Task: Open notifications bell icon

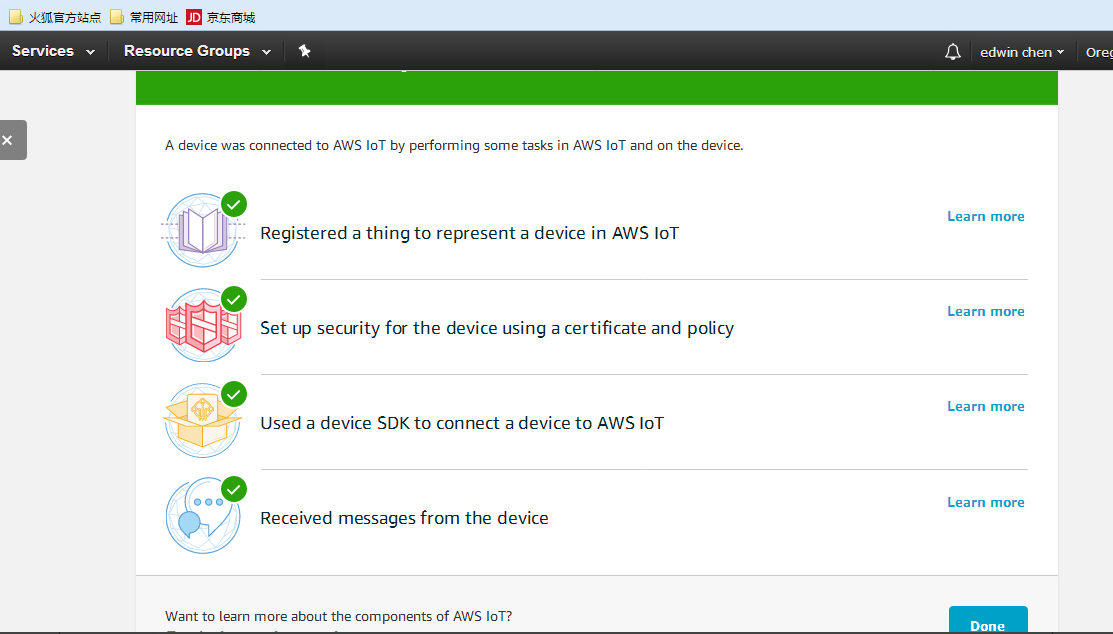Action: tap(953, 52)
